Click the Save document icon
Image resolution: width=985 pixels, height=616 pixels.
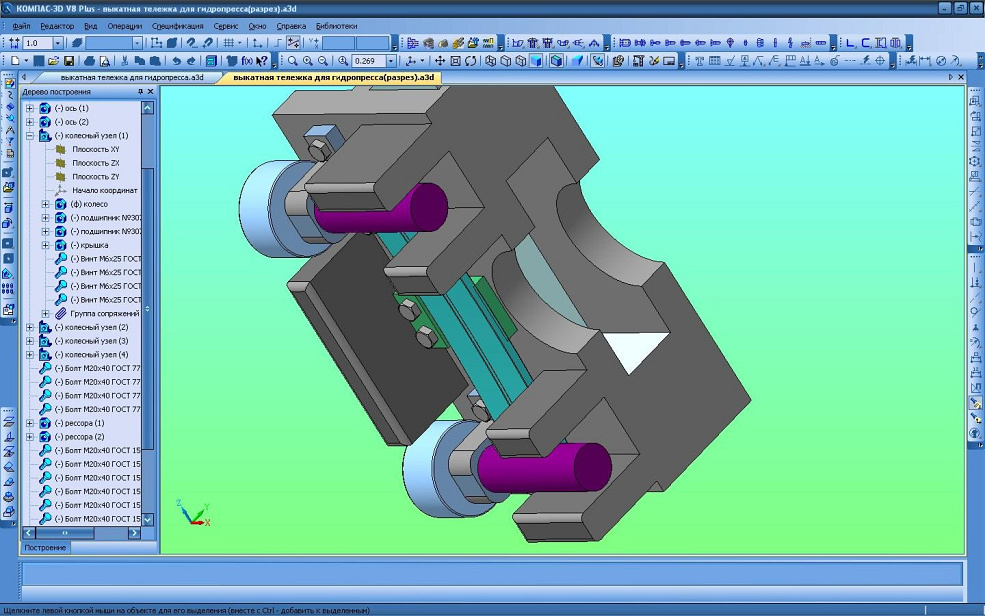[70, 61]
